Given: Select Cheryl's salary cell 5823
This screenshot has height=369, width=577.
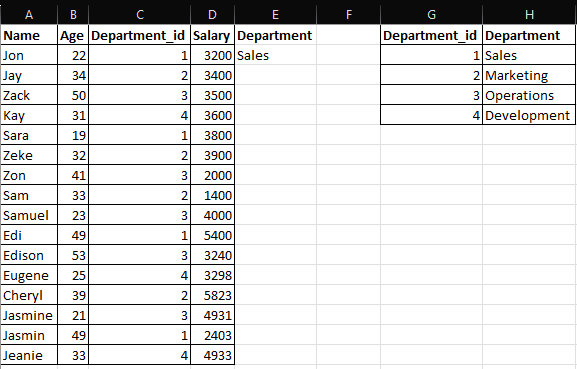Looking at the screenshot, I should pos(213,295).
